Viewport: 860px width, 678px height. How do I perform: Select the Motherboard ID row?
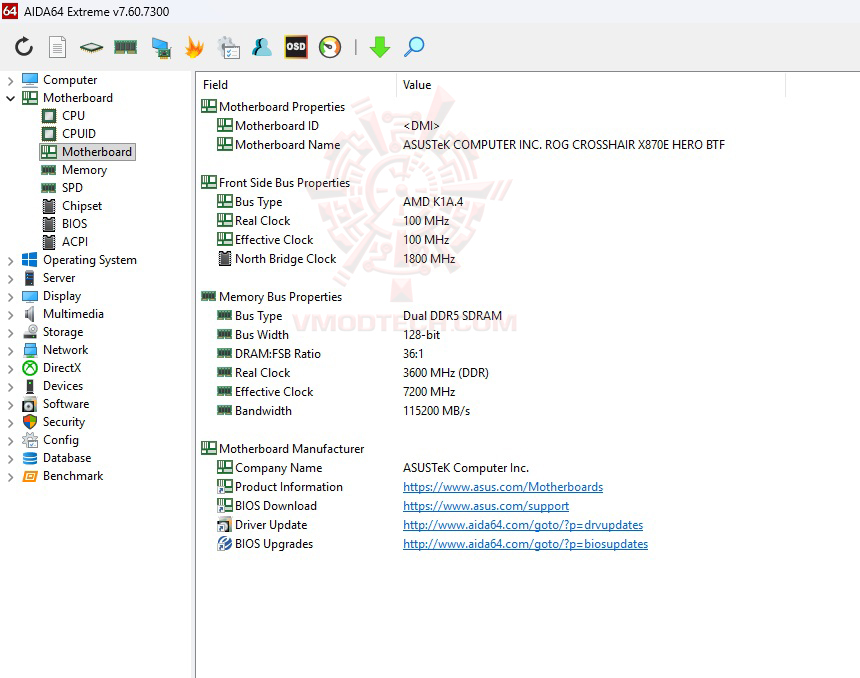click(x=329, y=126)
